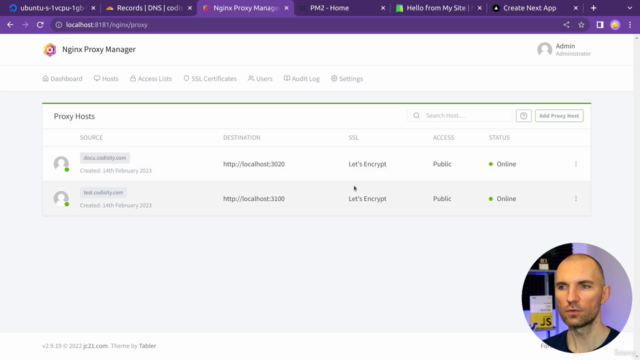Bookmark this page with star icon
Screen dimensions: 640x360
click(581, 25)
